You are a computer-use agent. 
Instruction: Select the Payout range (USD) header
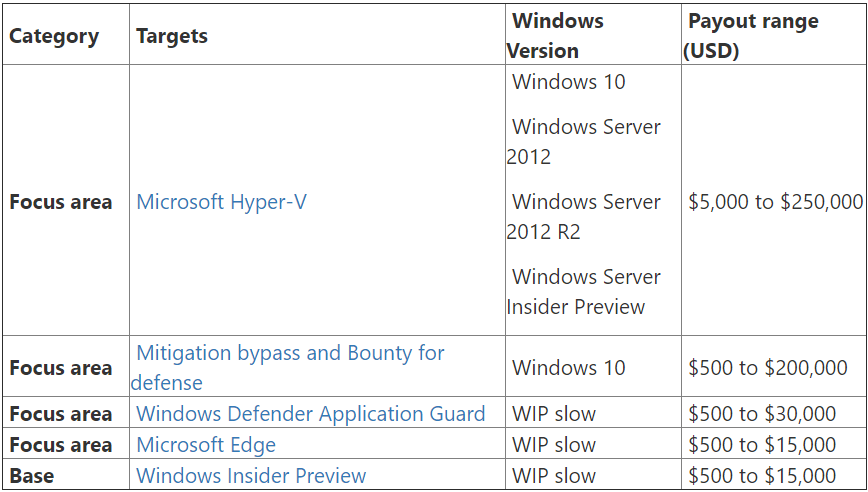point(752,35)
